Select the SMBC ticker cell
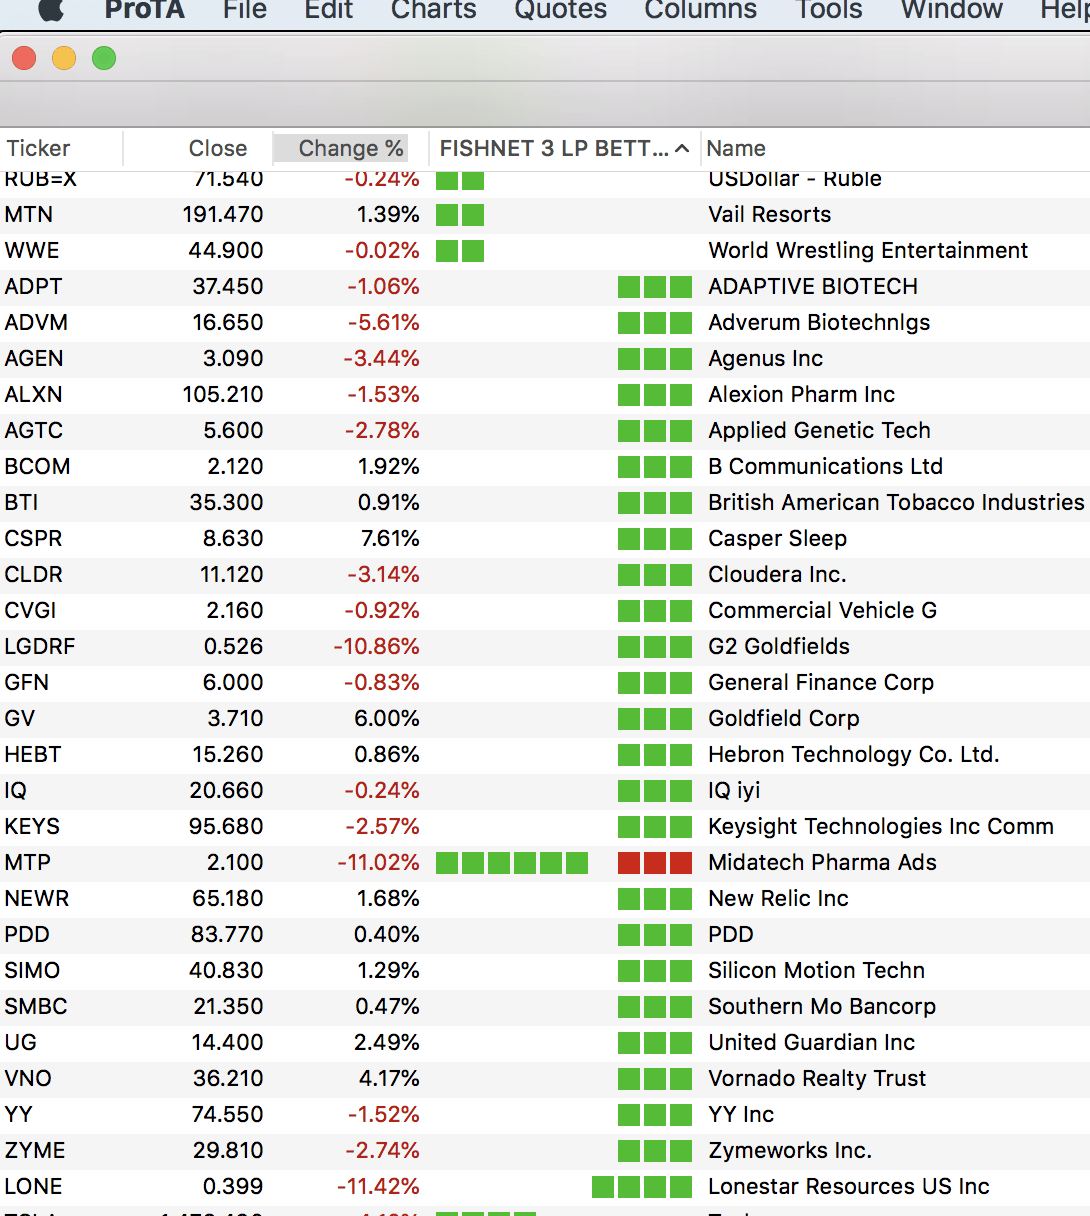1090x1216 pixels. pyautogui.click(x=36, y=1006)
